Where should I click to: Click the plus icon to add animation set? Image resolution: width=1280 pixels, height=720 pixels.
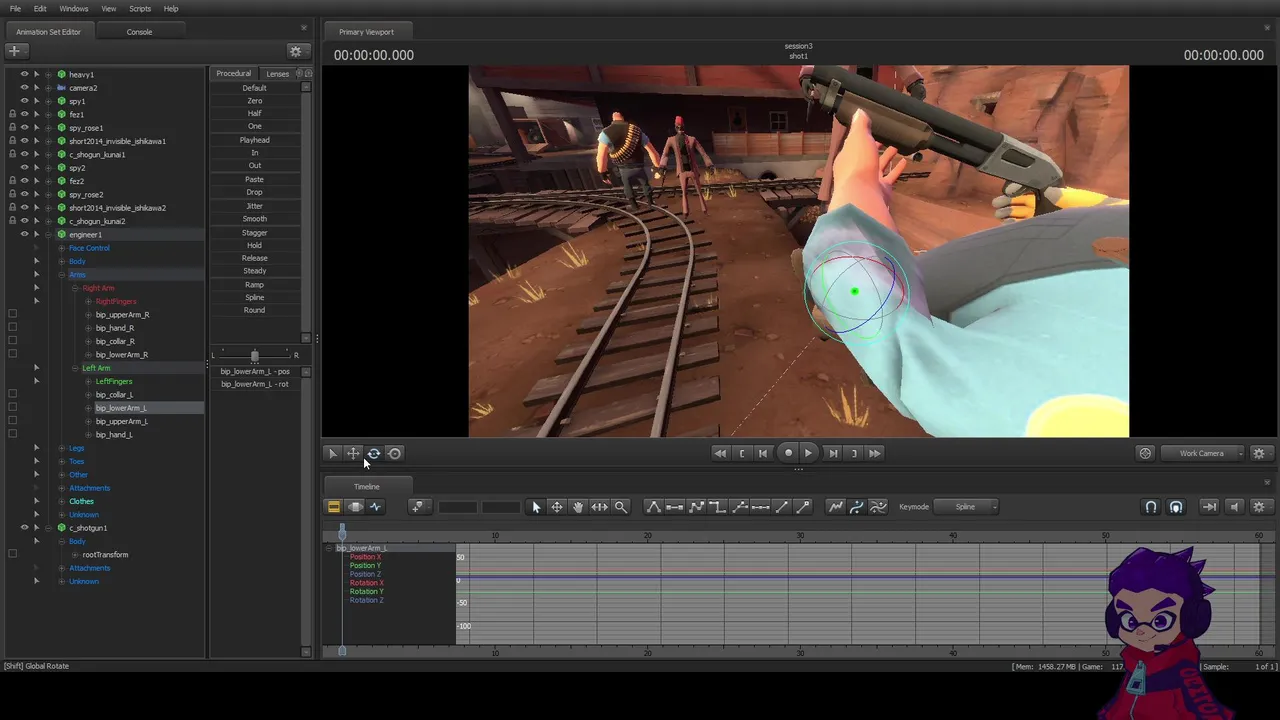[15, 51]
